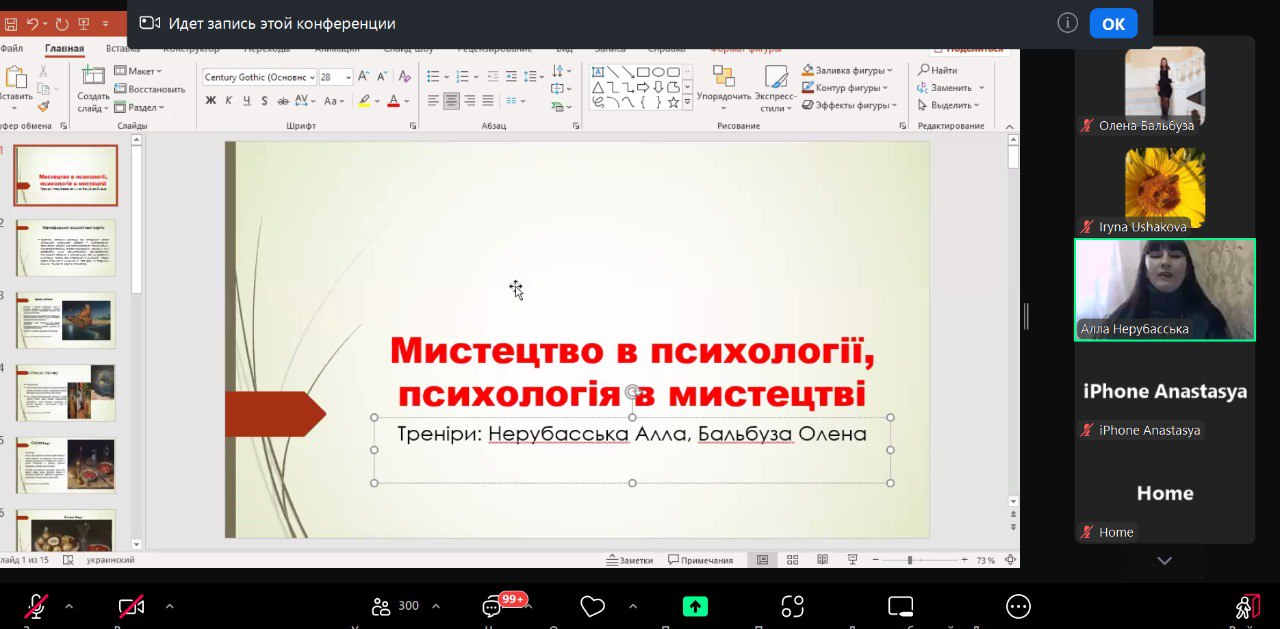Click Восстановить reset slide button
Image resolution: width=1280 pixels, height=629 pixels.
point(149,89)
